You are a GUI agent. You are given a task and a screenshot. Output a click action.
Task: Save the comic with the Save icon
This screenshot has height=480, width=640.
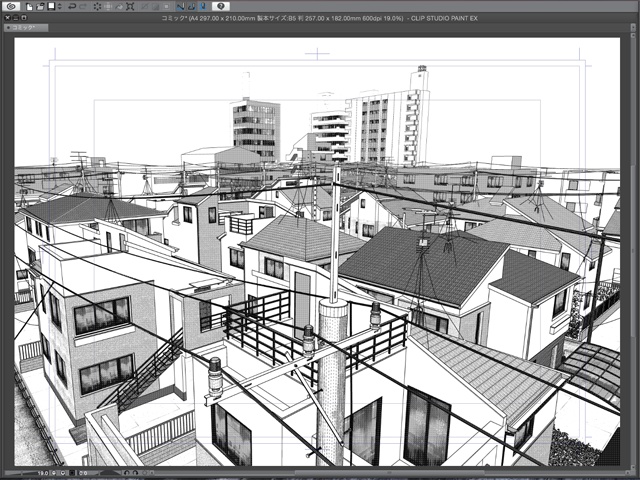click(51, 6)
